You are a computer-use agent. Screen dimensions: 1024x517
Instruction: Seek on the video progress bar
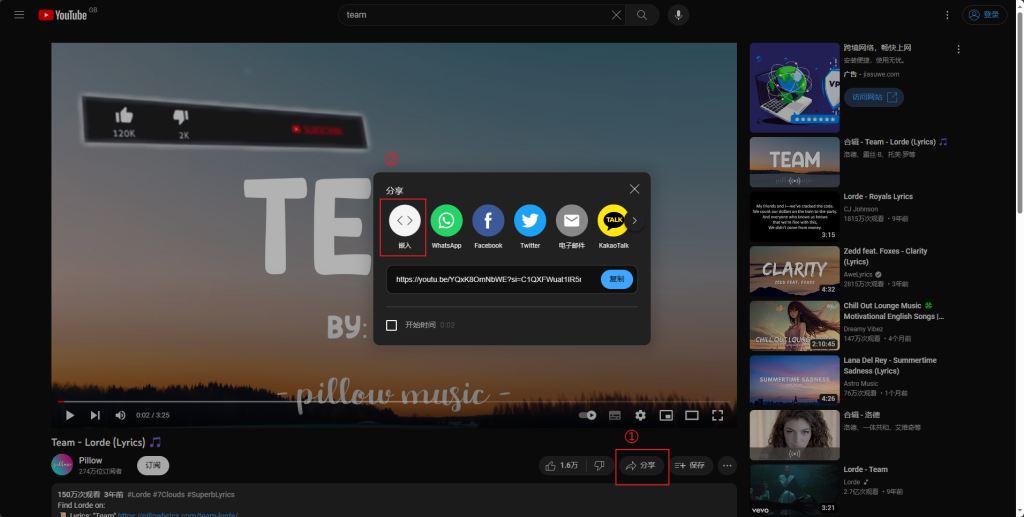pyautogui.click(x=300, y=402)
